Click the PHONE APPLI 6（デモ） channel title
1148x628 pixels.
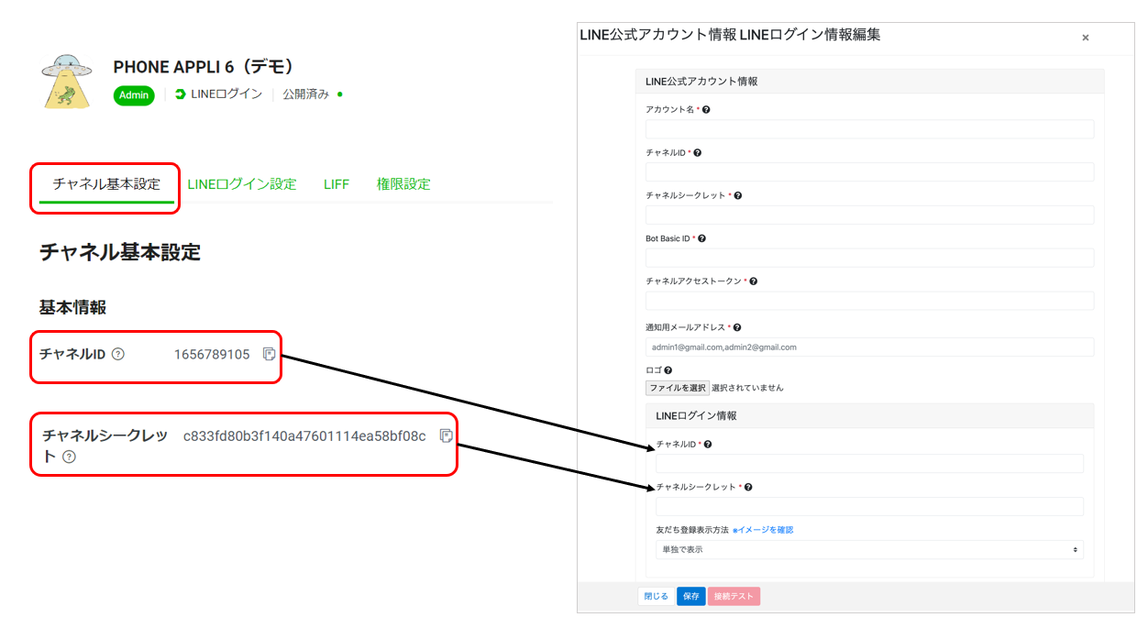point(204,67)
